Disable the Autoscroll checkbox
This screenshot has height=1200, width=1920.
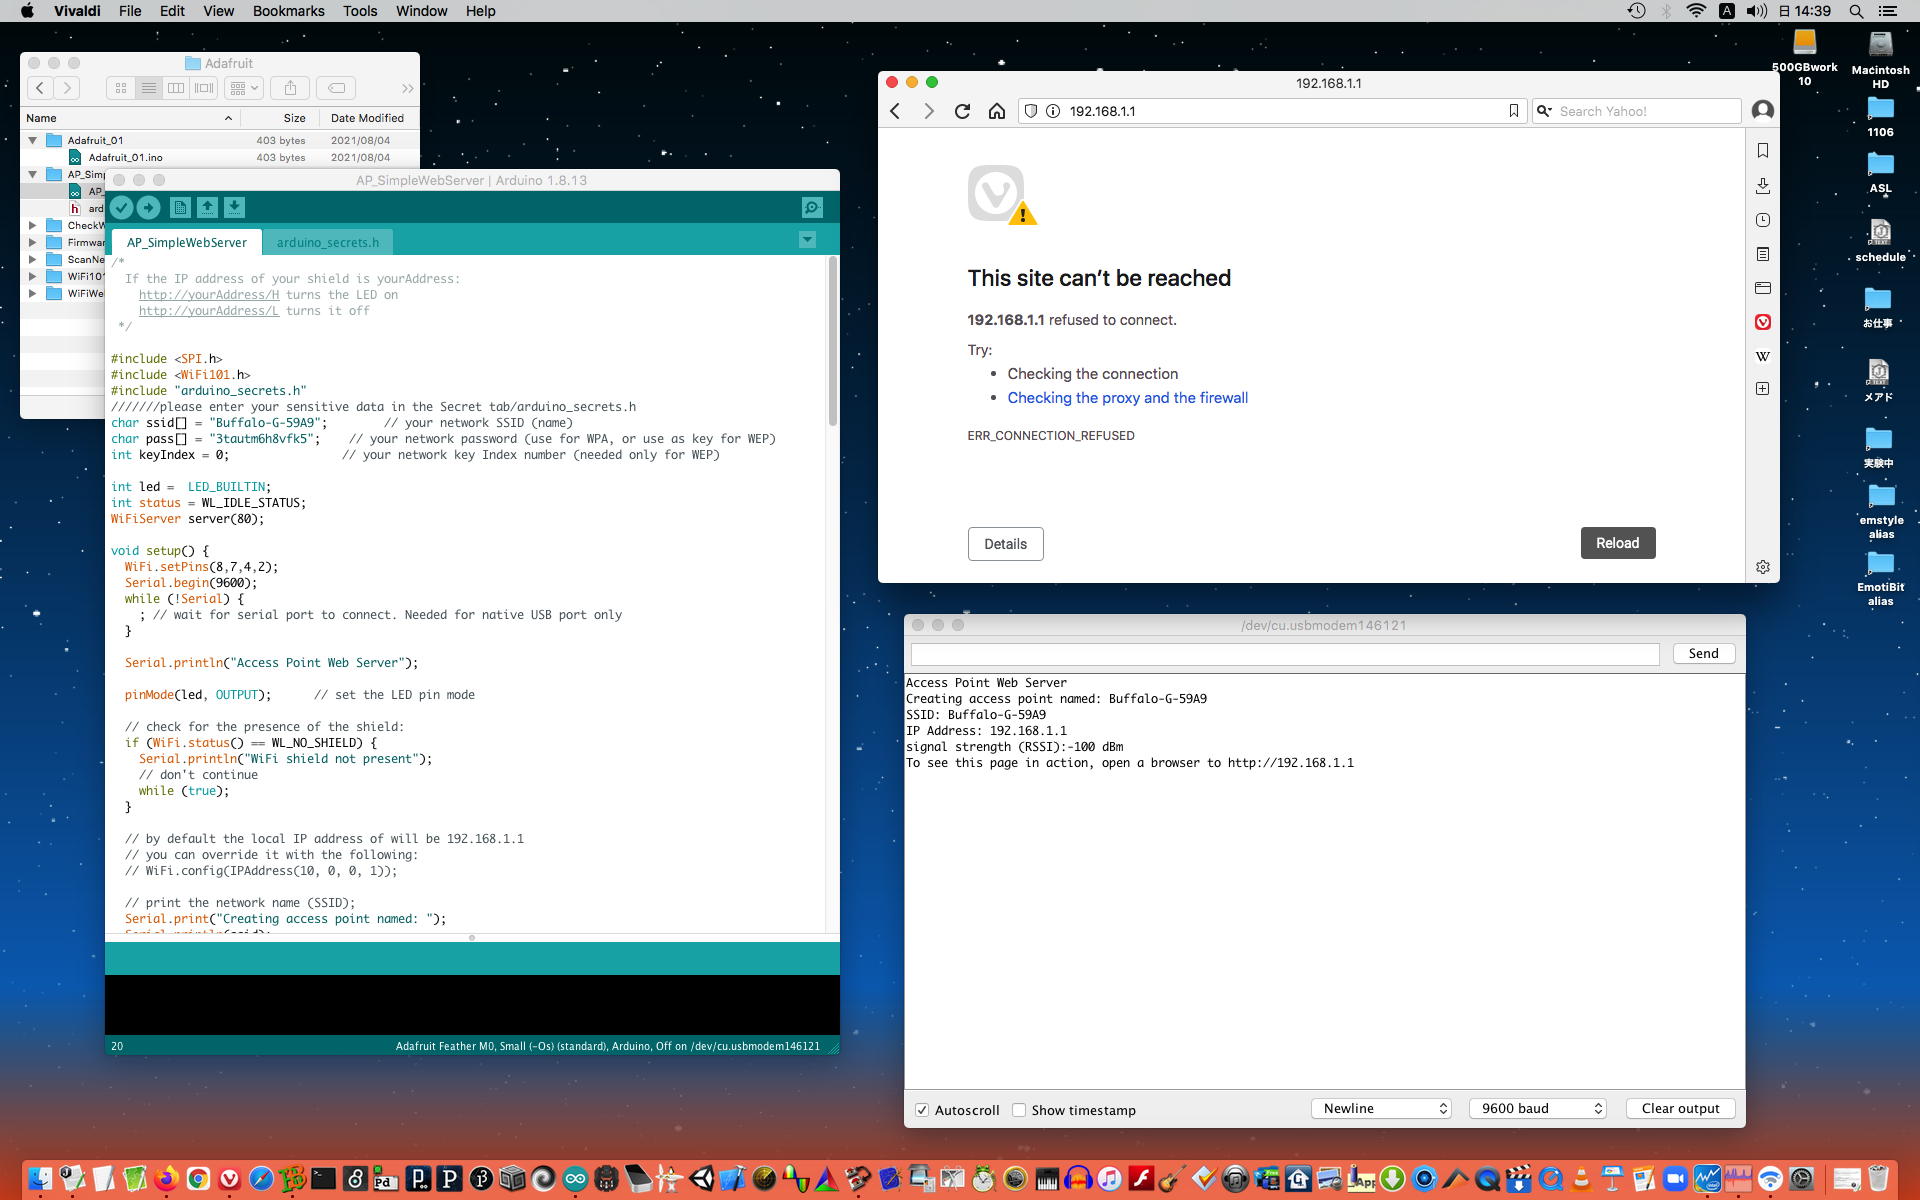pos(922,1110)
